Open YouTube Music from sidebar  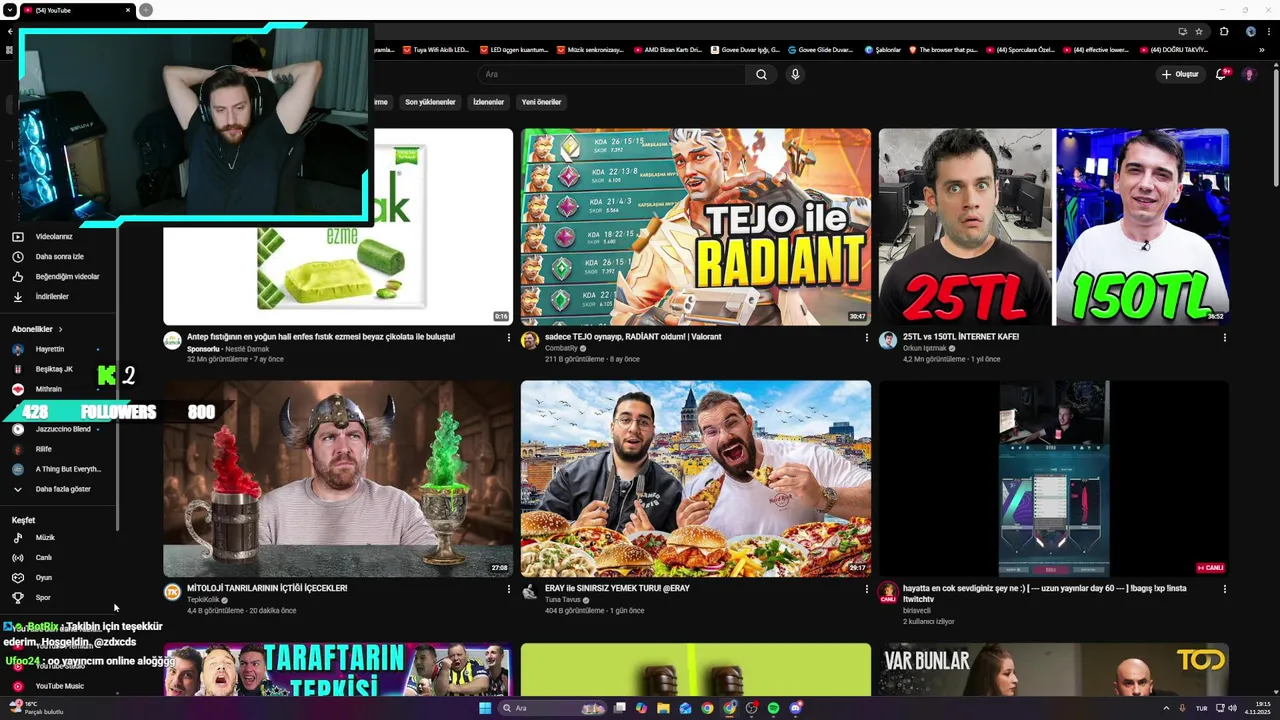58,686
